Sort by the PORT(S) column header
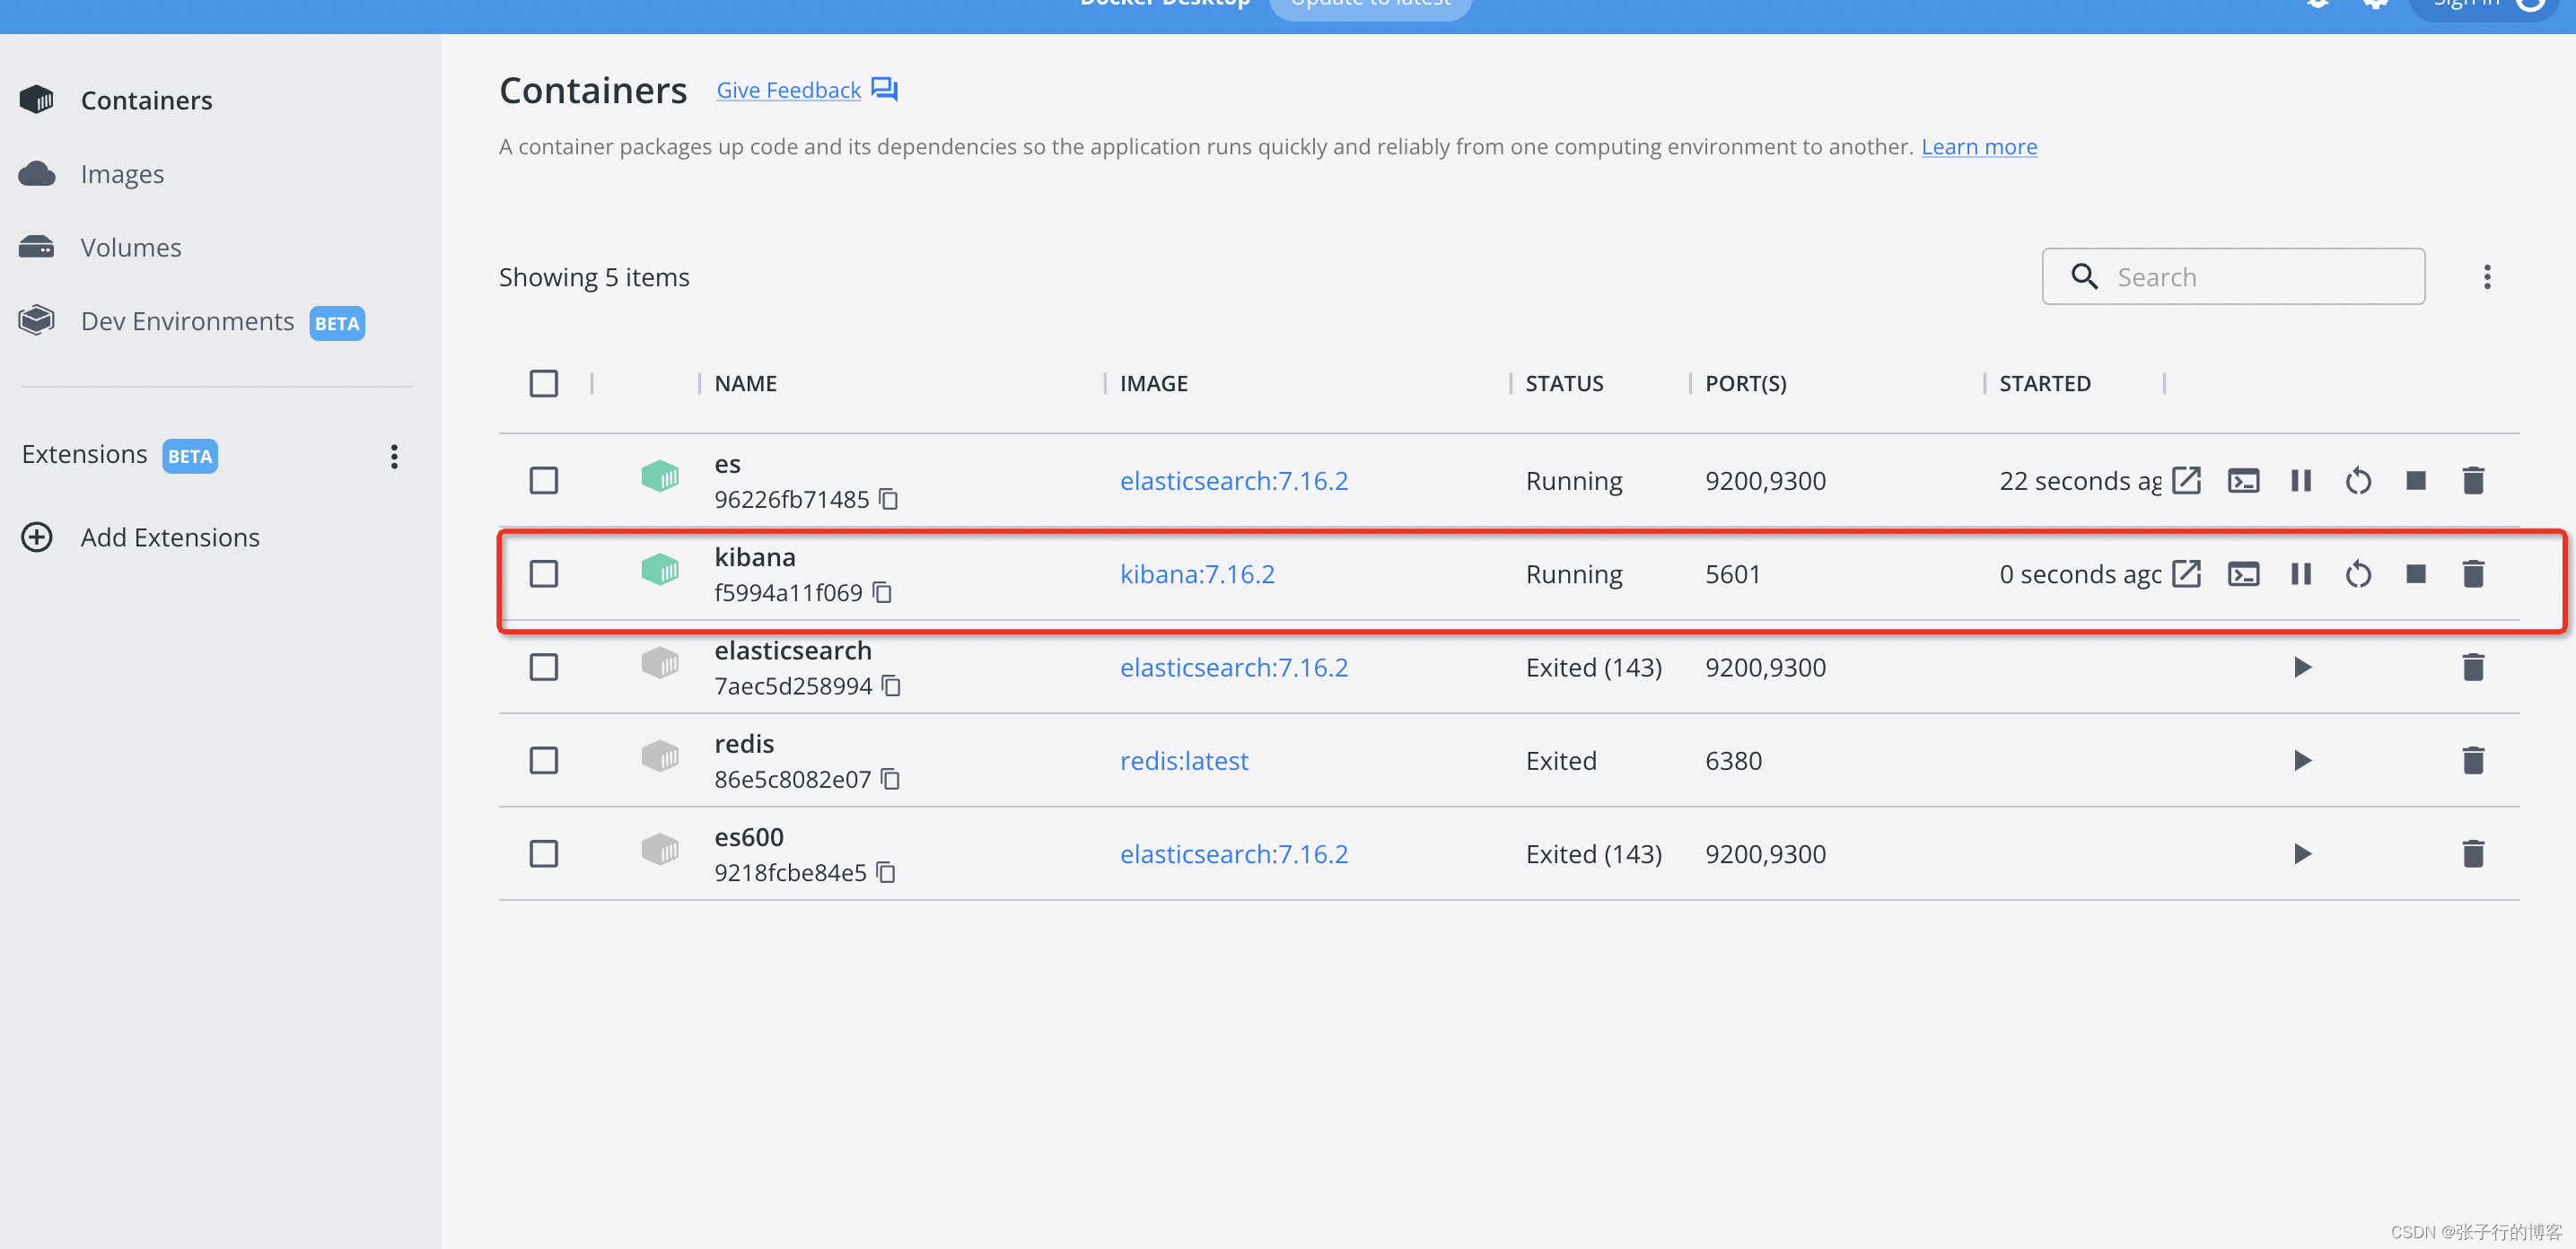The width and height of the screenshot is (2576, 1249). coord(1745,383)
